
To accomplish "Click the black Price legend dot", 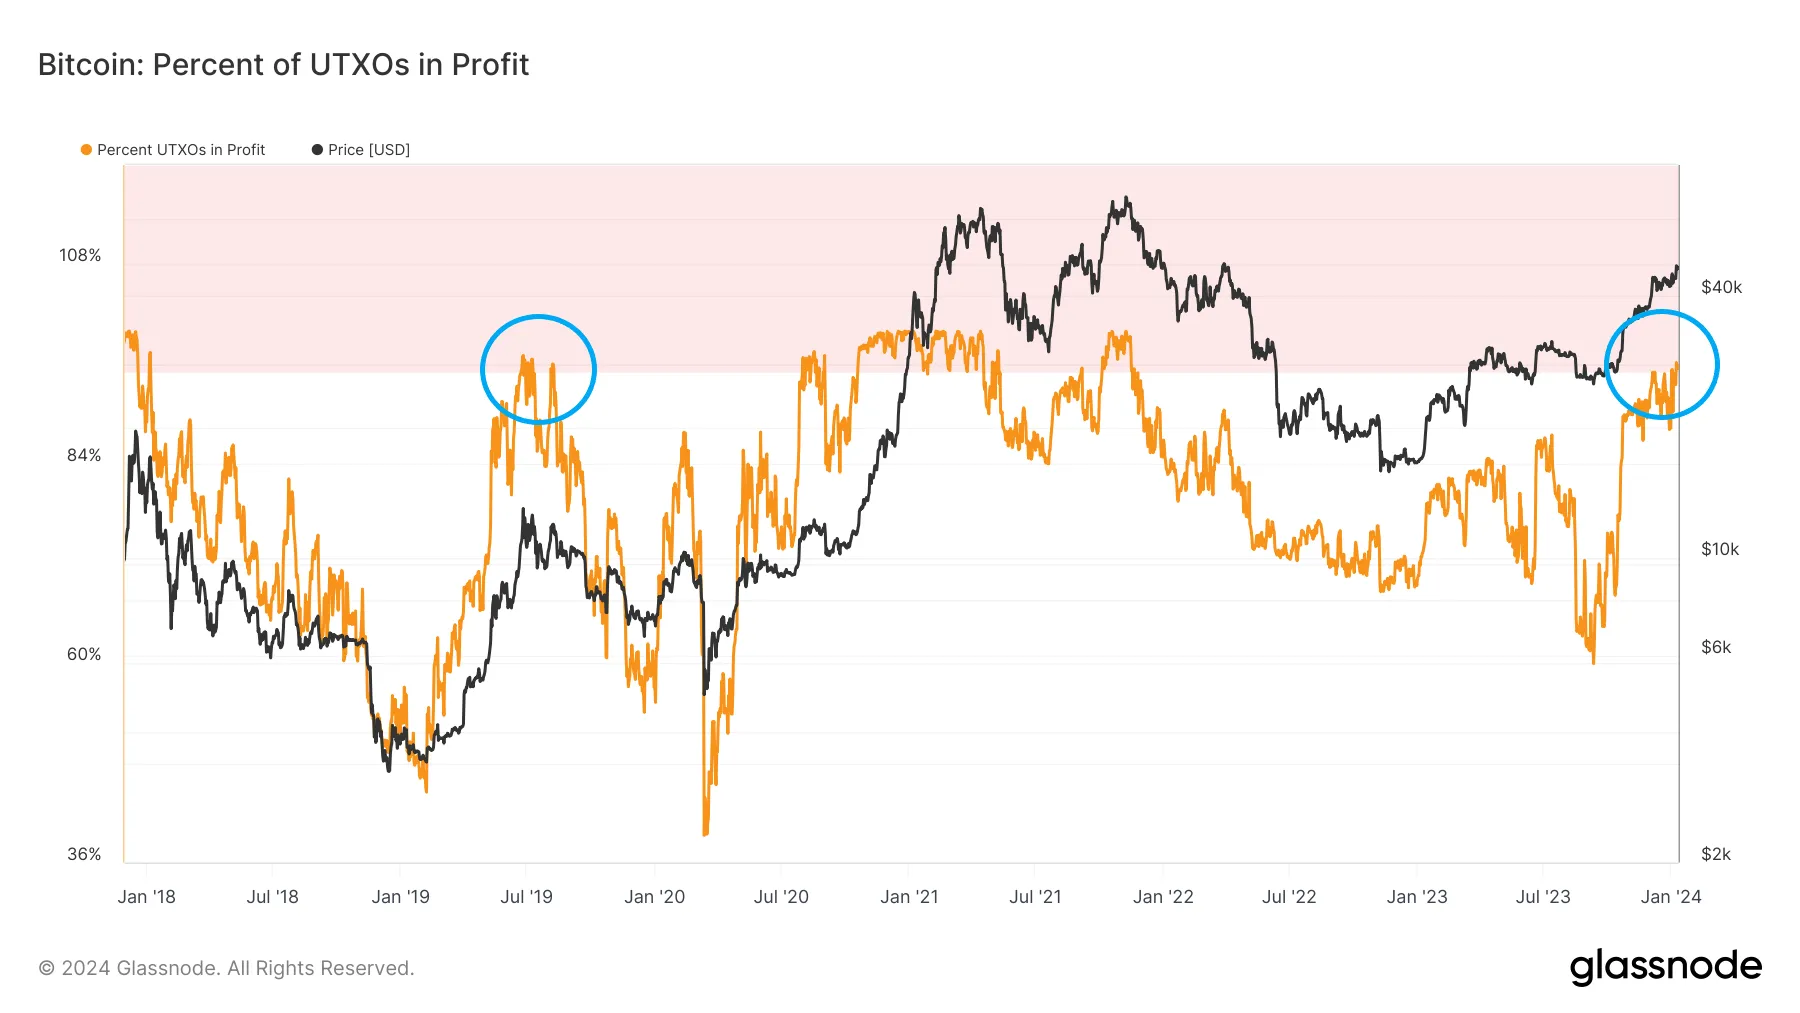I will (317, 150).
